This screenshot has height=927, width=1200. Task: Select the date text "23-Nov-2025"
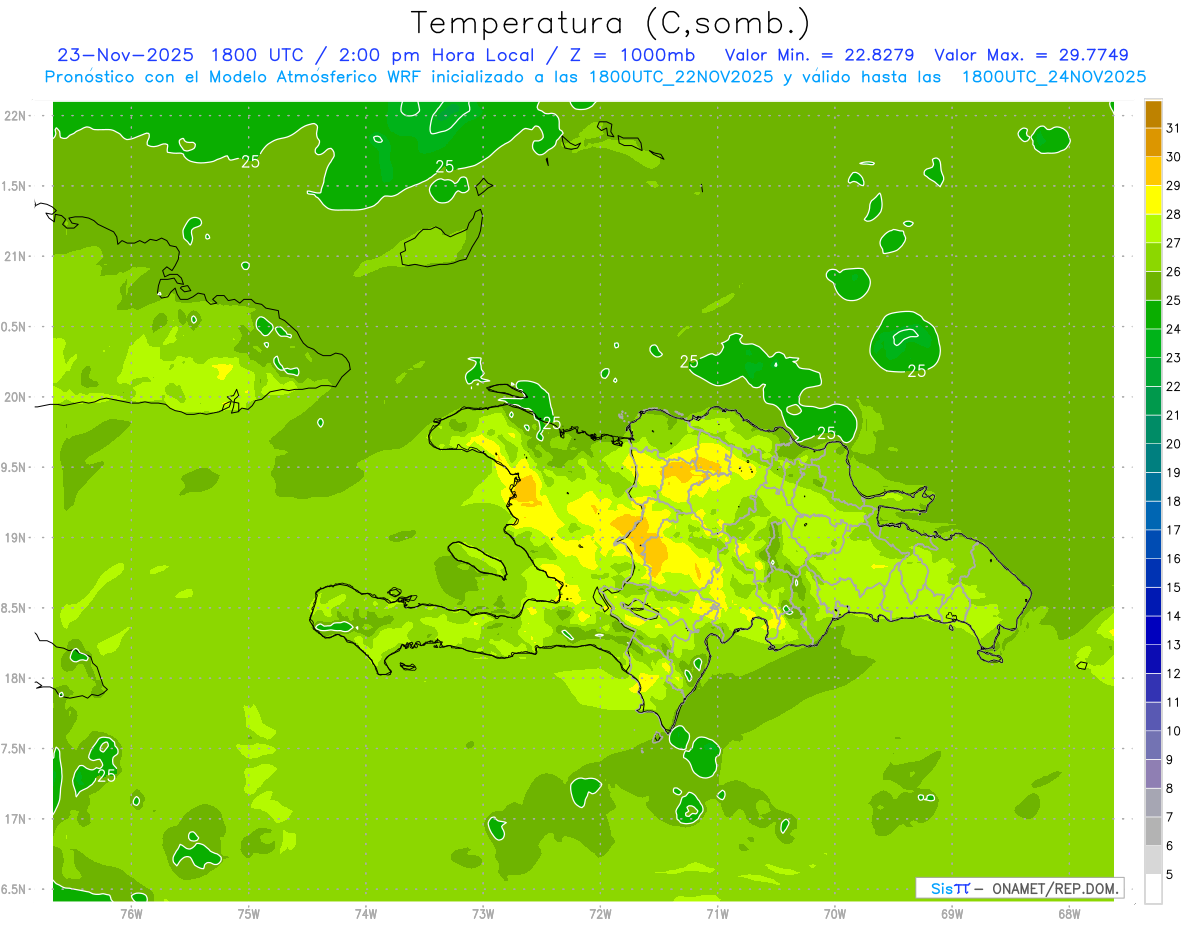point(125,55)
